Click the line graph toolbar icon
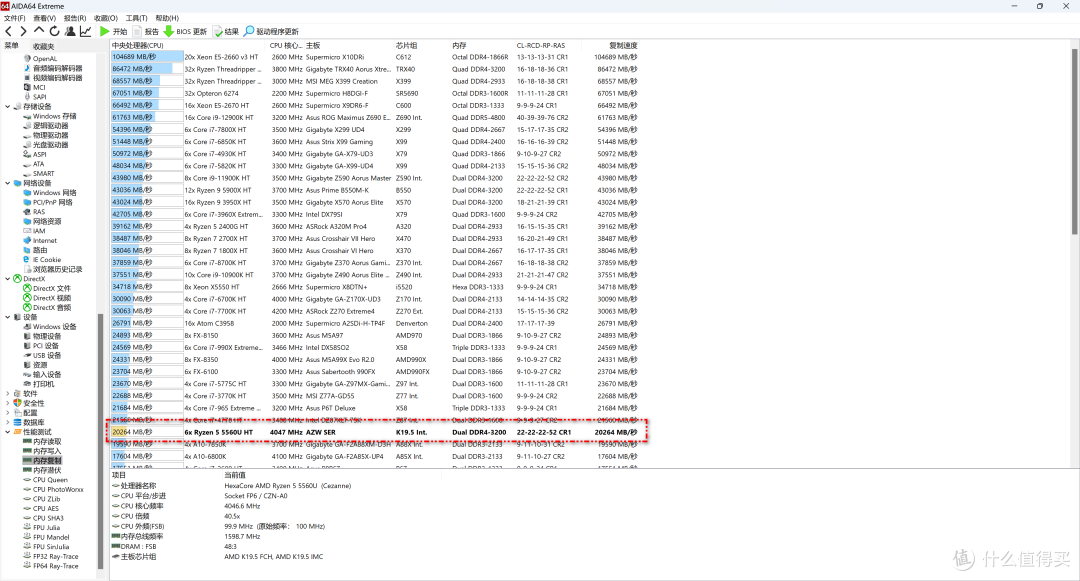 pyautogui.click(x=86, y=32)
